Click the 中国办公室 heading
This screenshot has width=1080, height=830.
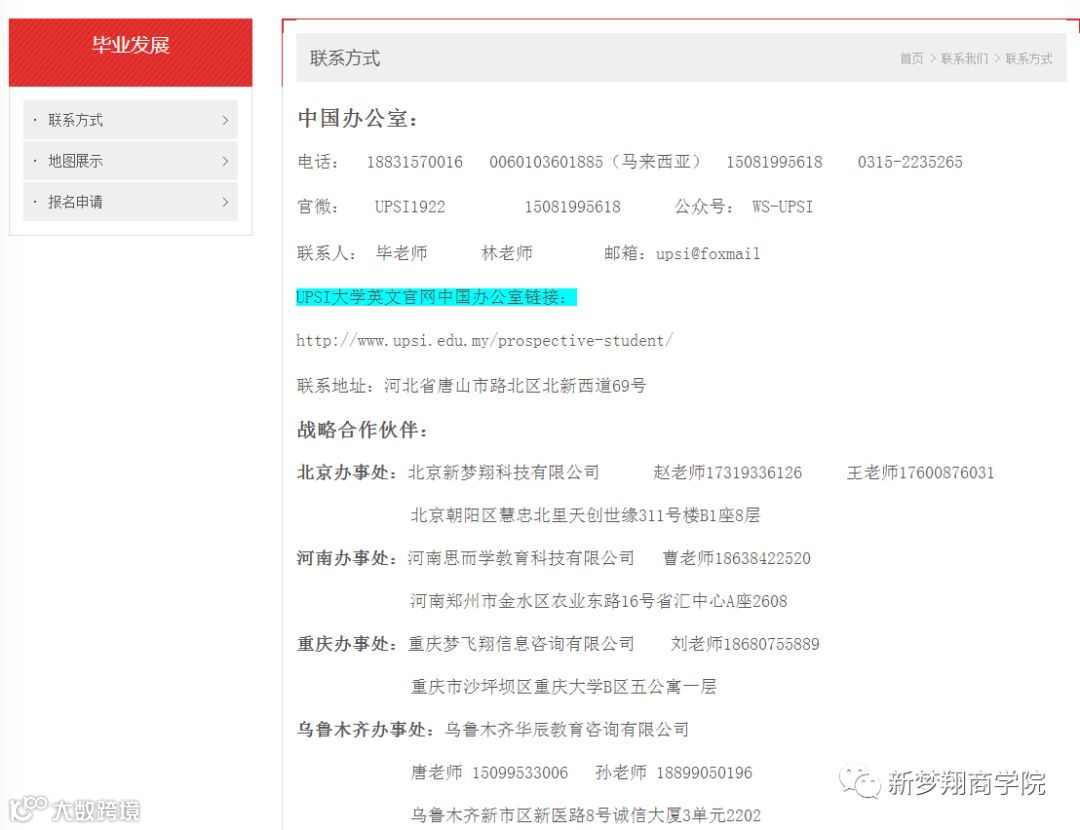point(357,118)
